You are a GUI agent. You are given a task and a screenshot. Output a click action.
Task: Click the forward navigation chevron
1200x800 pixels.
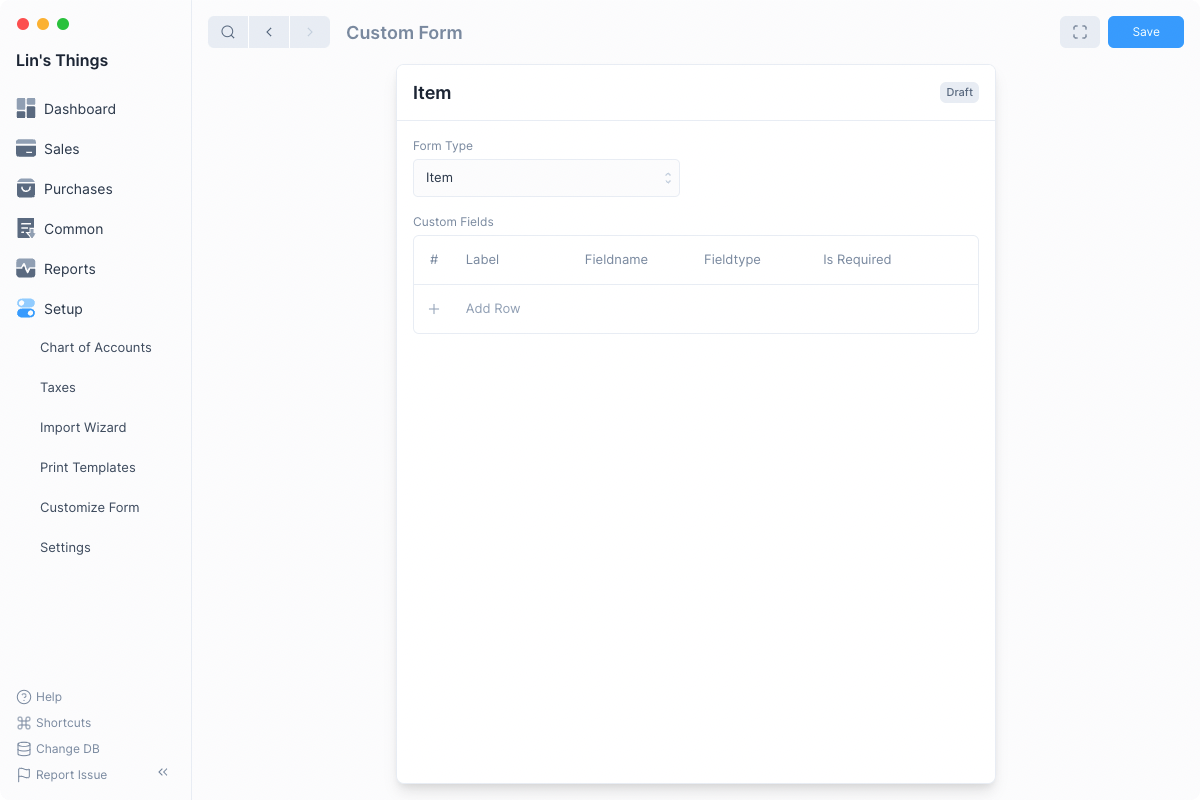click(x=310, y=32)
